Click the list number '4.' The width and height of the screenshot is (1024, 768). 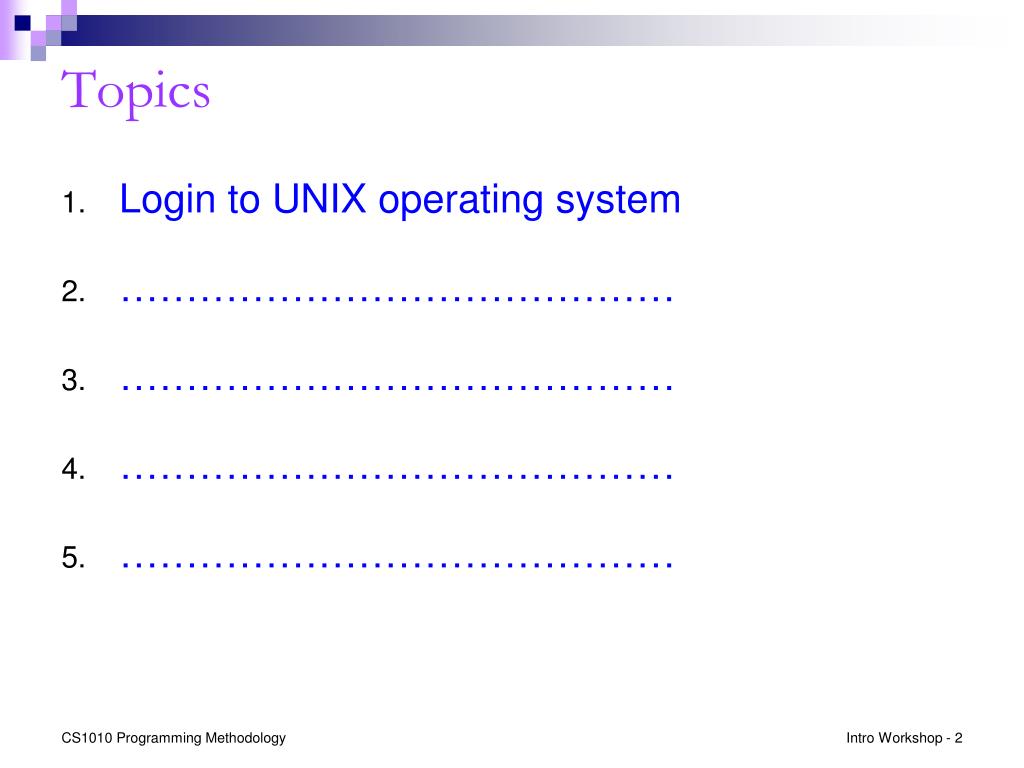pyautogui.click(x=74, y=469)
